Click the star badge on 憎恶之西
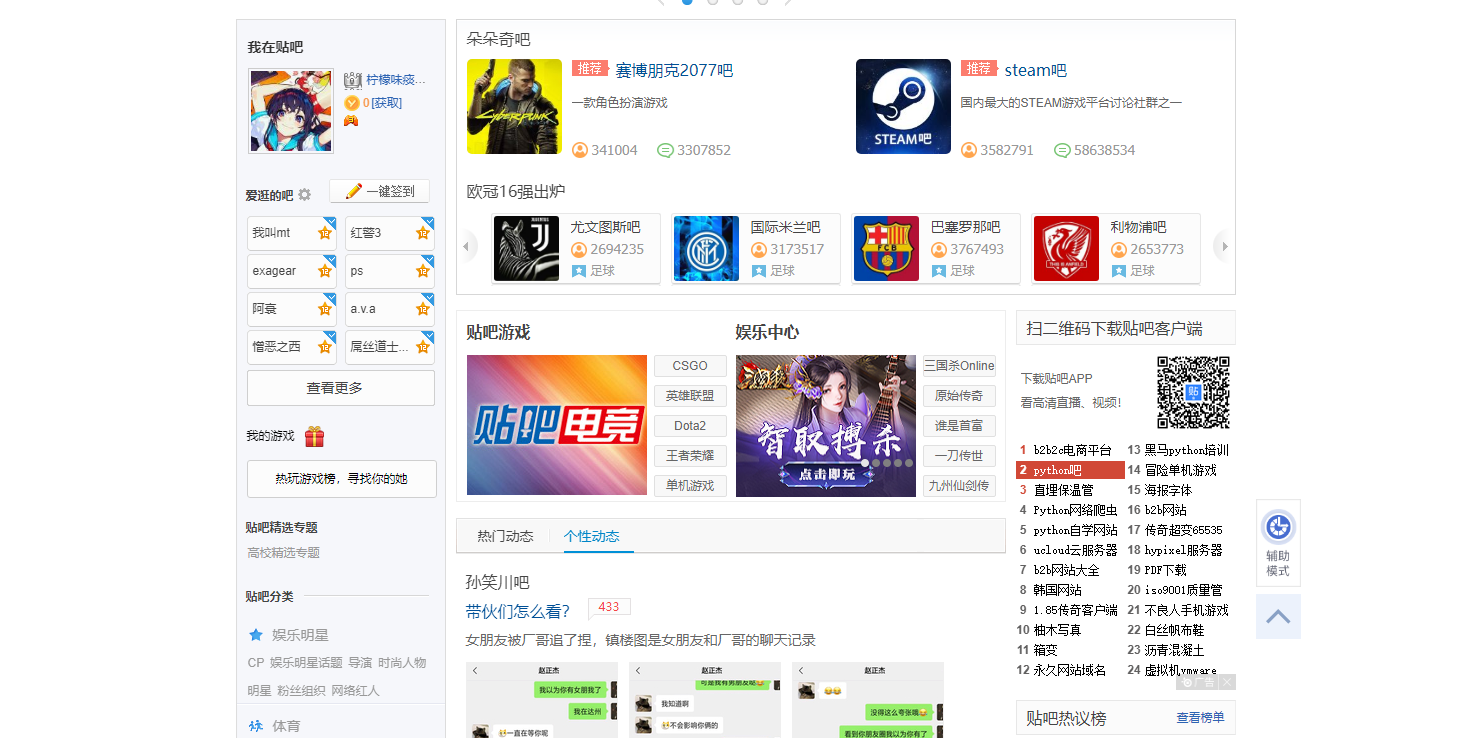Screen dimensions: 1484x738 324,347
